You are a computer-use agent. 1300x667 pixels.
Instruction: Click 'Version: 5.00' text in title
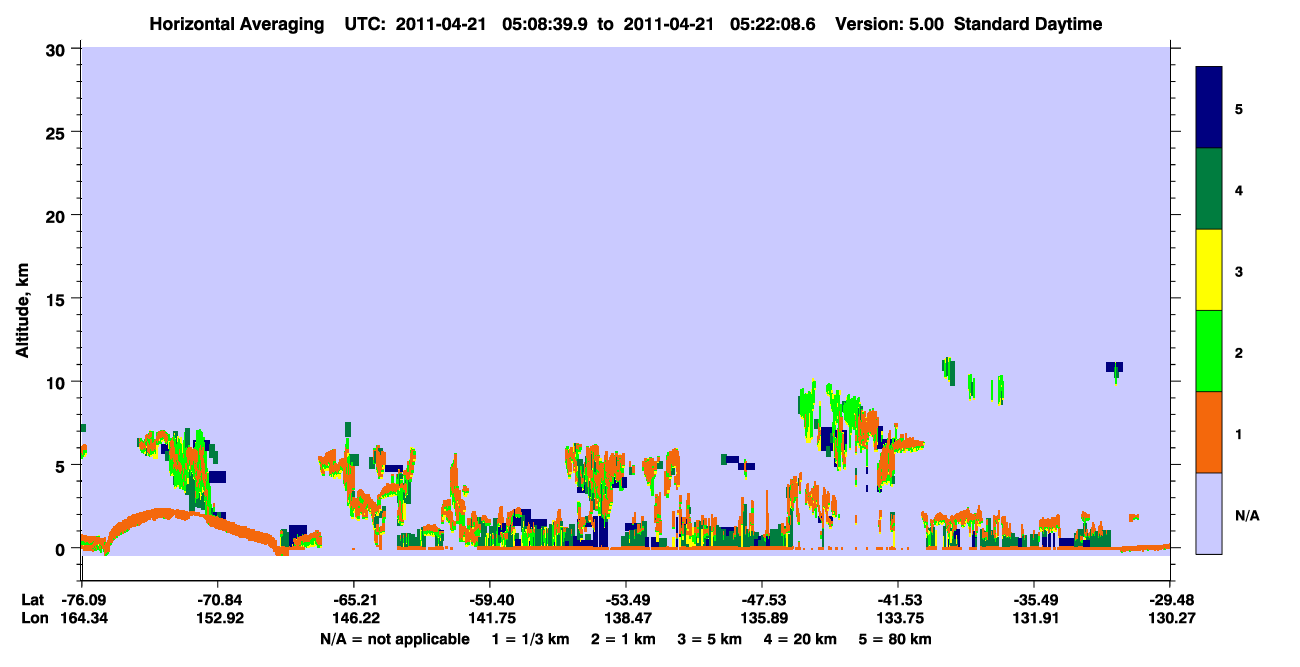890,24
